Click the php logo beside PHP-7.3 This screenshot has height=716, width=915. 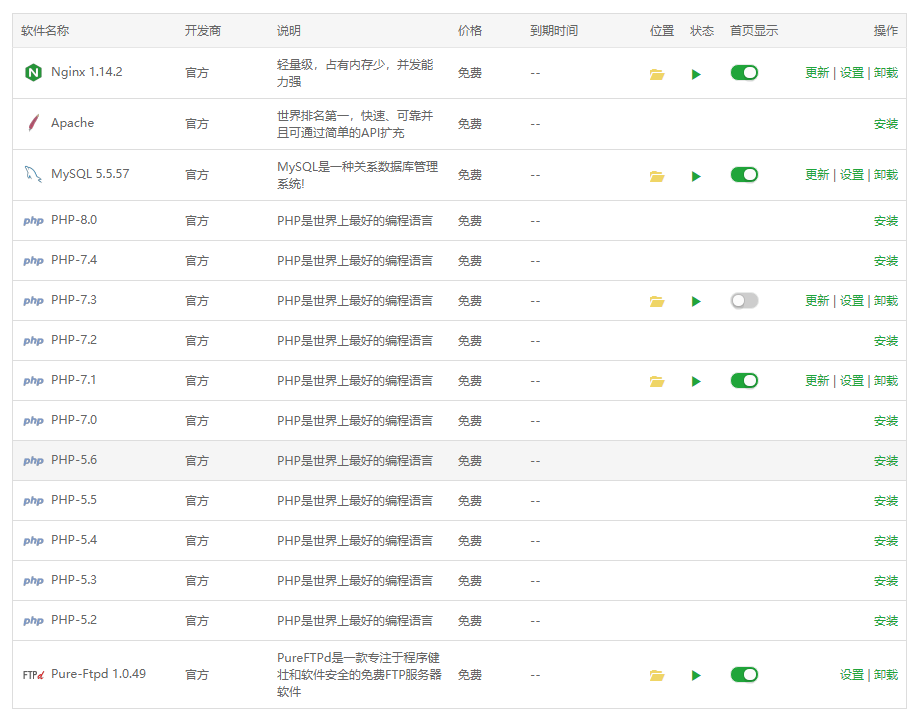pyautogui.click(x=33, y=301)
